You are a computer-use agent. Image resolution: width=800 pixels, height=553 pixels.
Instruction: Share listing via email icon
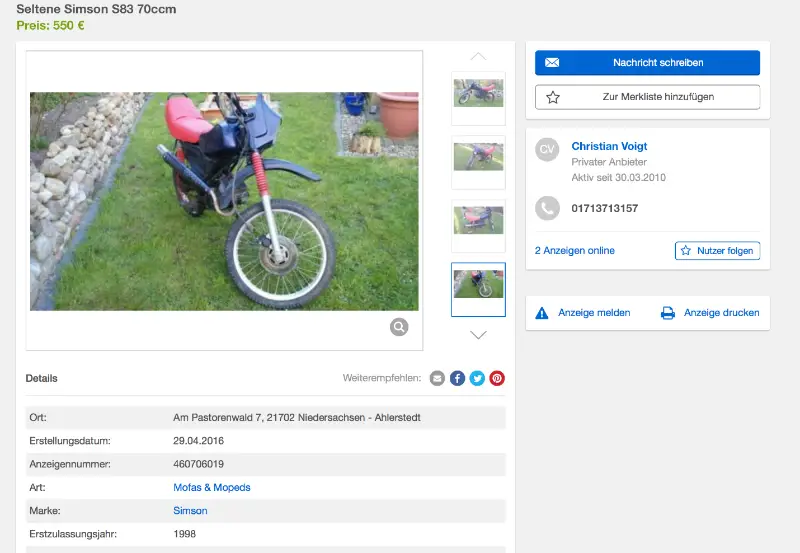click(437, 378)
